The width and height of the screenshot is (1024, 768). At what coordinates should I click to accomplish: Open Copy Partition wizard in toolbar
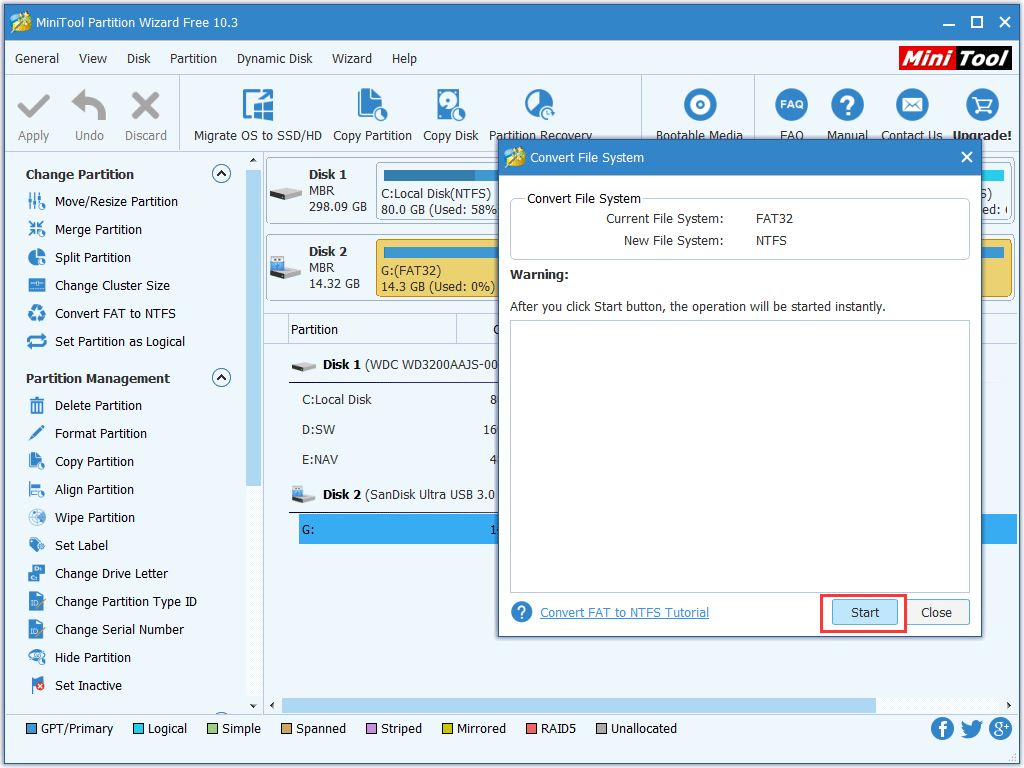tap(372, 116)
